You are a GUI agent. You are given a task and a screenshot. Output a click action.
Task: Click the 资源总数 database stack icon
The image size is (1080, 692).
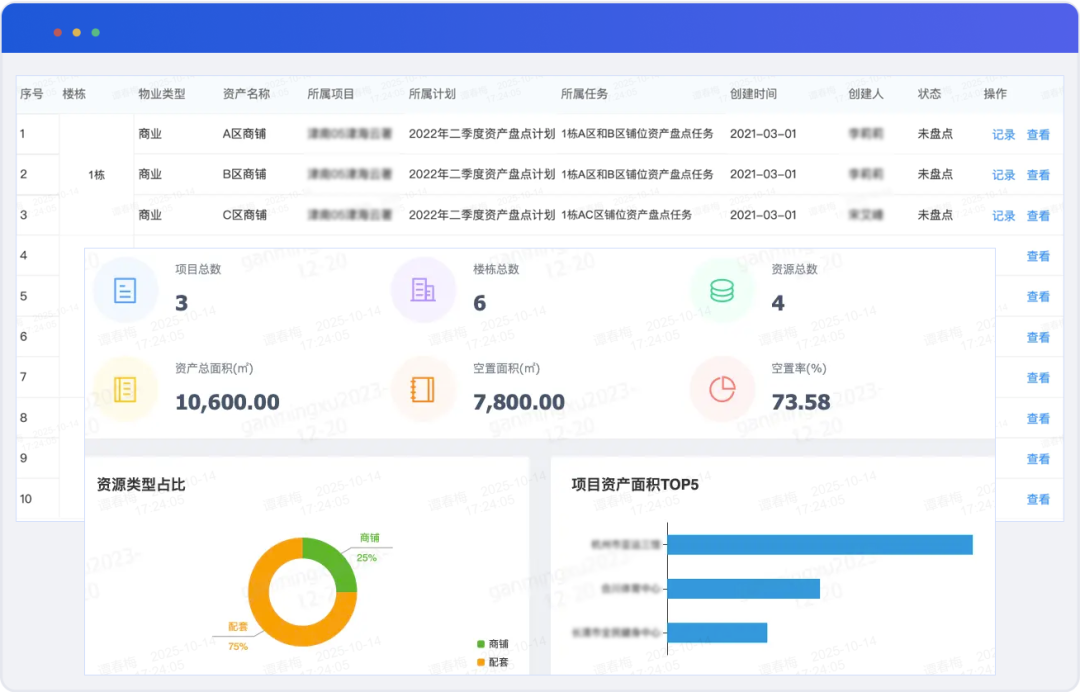(721, 290)
